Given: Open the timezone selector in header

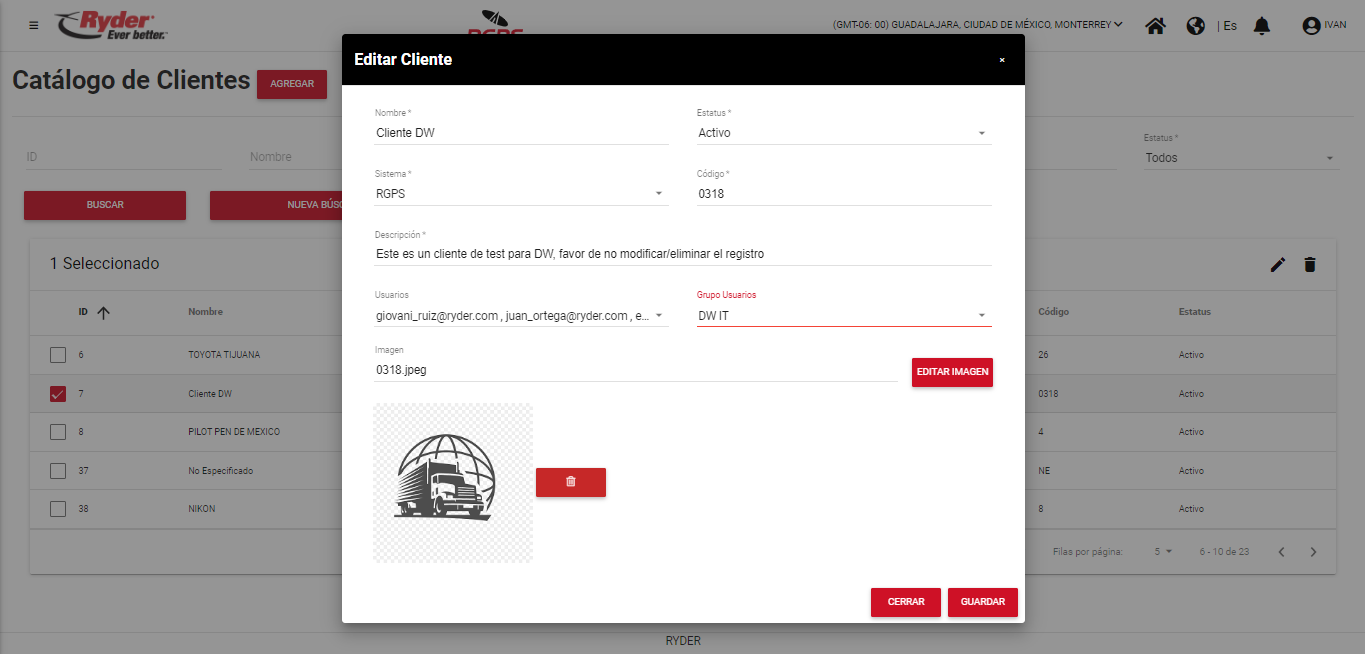Looking at the screenshot, I should point(977,25).
